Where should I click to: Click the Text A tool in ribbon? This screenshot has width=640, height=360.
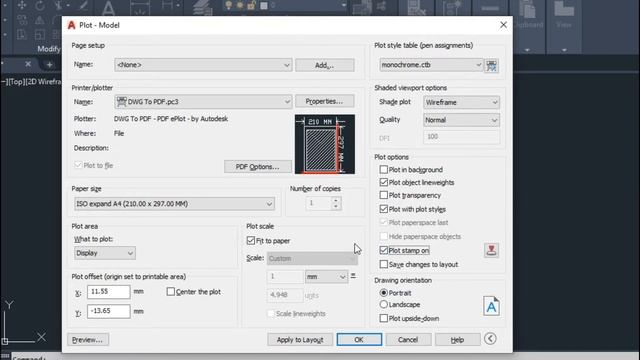point(108,8)
